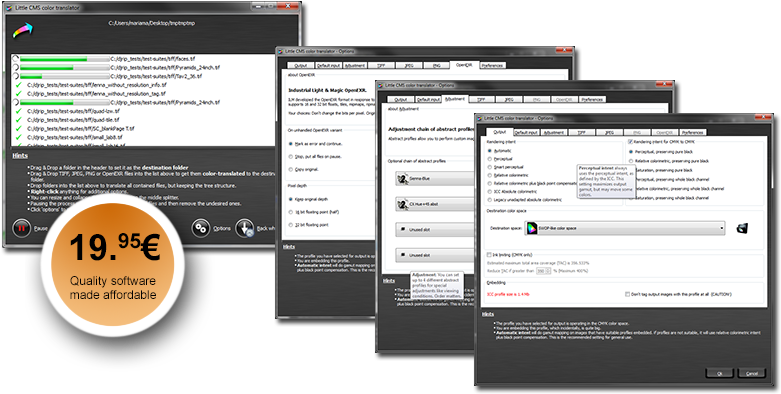Toggle Rendering intent for CMYK to CMYK checkbox
The width and height of the screenshot is (781, 394).
coord(631,142)
